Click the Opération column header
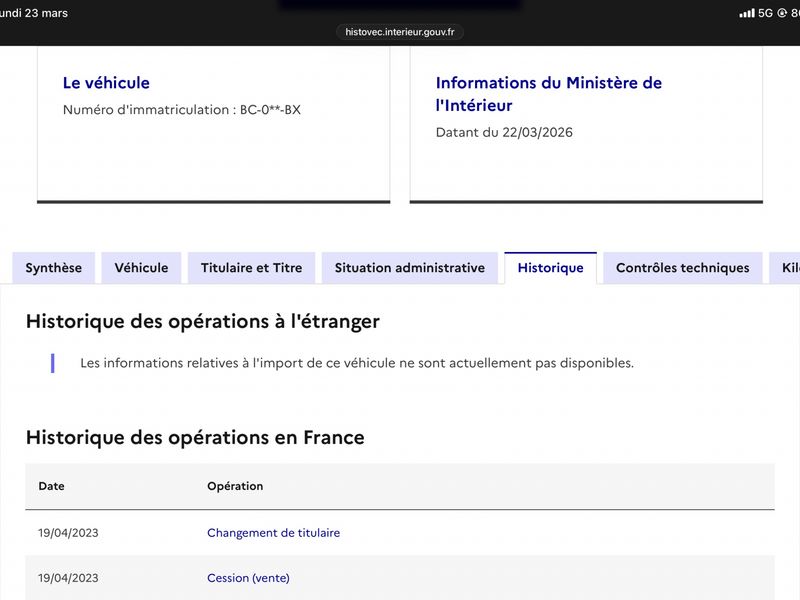The height and width of the screenshot is (600, 800). 235,486
